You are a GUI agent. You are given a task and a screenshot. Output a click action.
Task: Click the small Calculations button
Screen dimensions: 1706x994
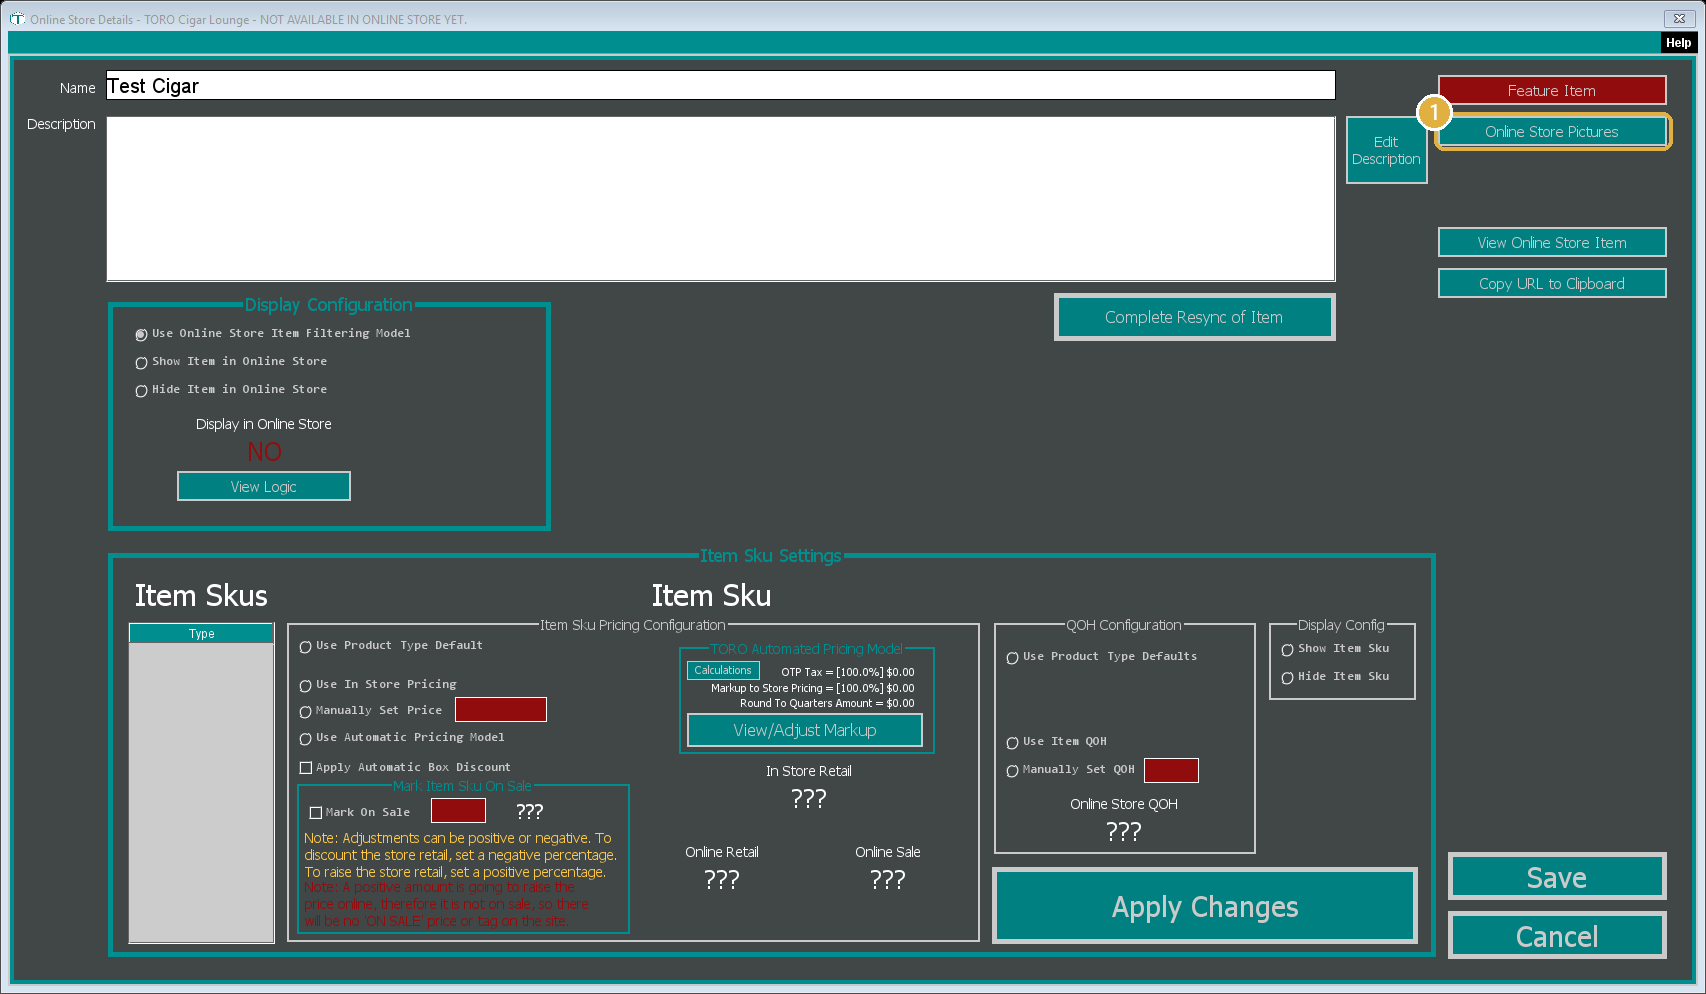(723, 671)
